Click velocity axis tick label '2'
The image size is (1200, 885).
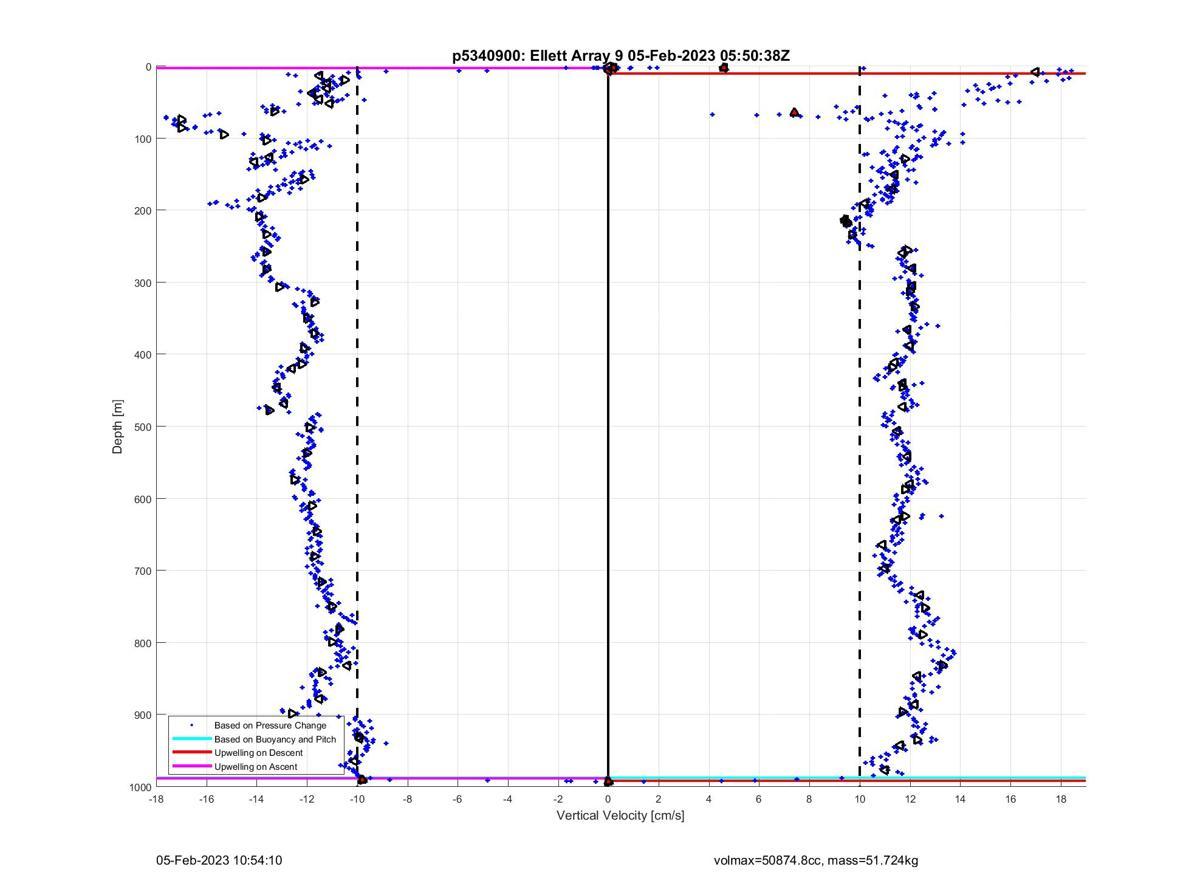click(658, 799)
